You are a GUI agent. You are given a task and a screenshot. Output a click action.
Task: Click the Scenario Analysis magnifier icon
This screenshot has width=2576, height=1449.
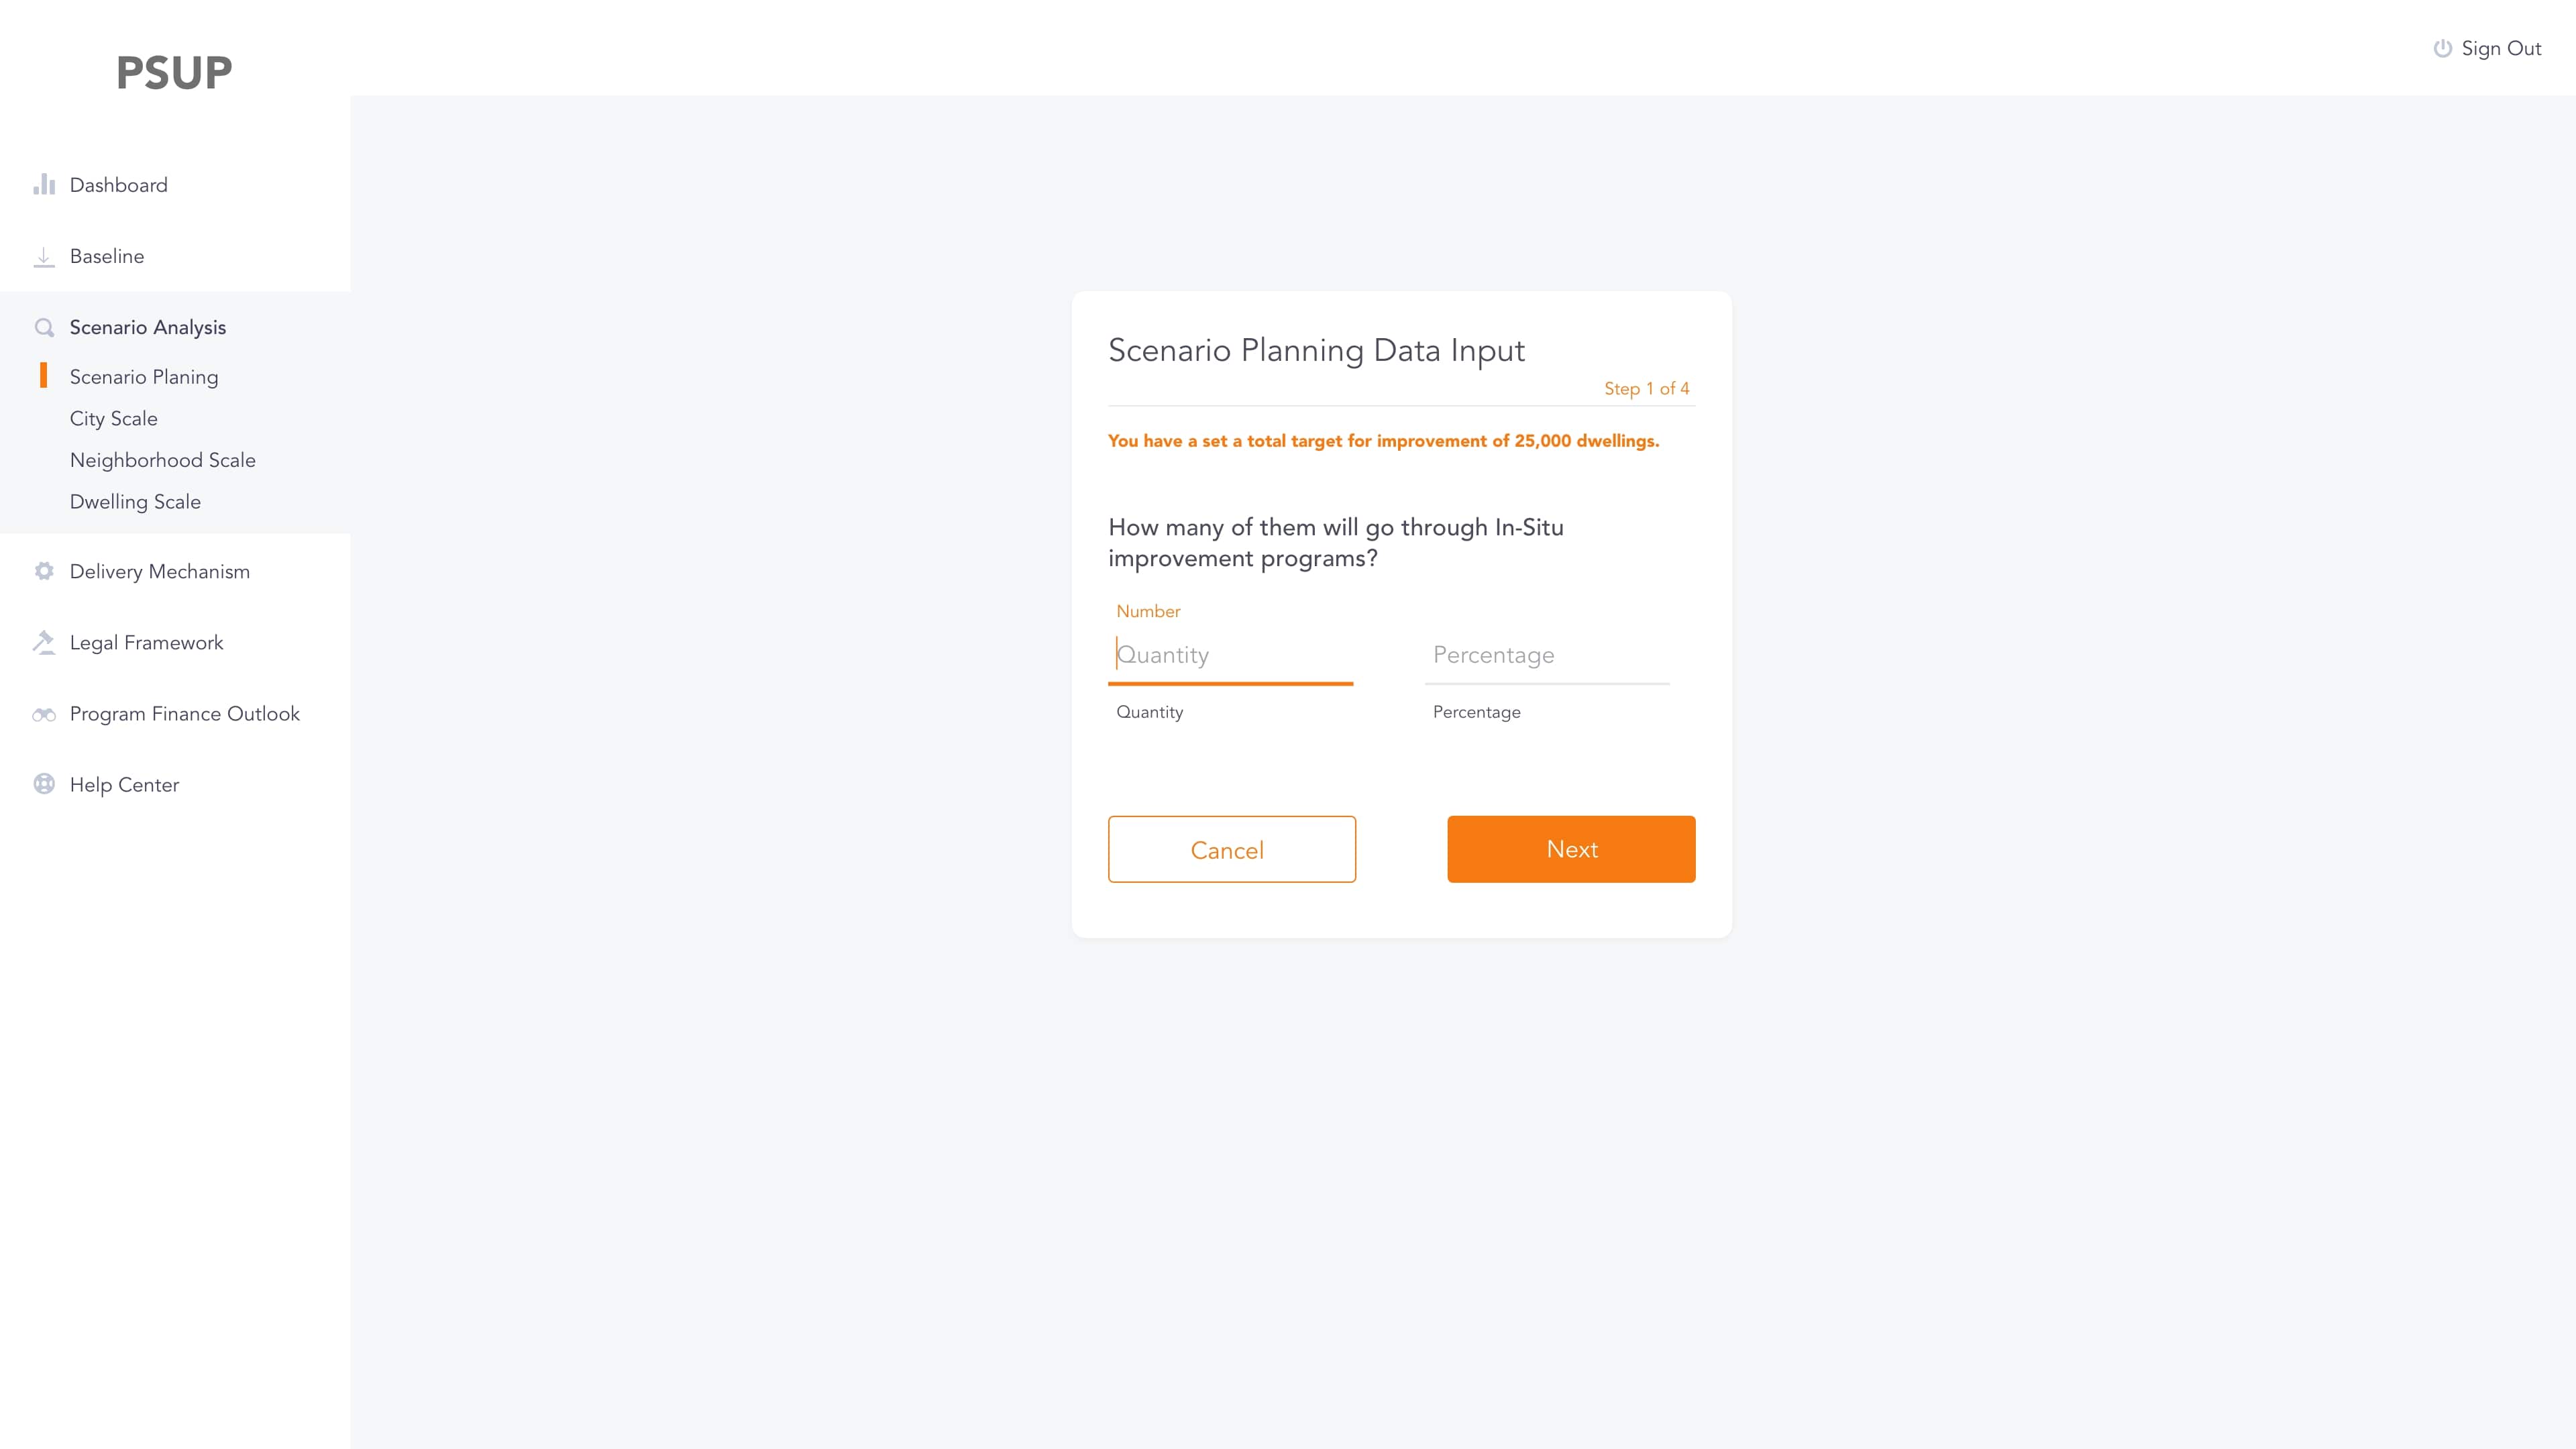(x=44, y=328)
